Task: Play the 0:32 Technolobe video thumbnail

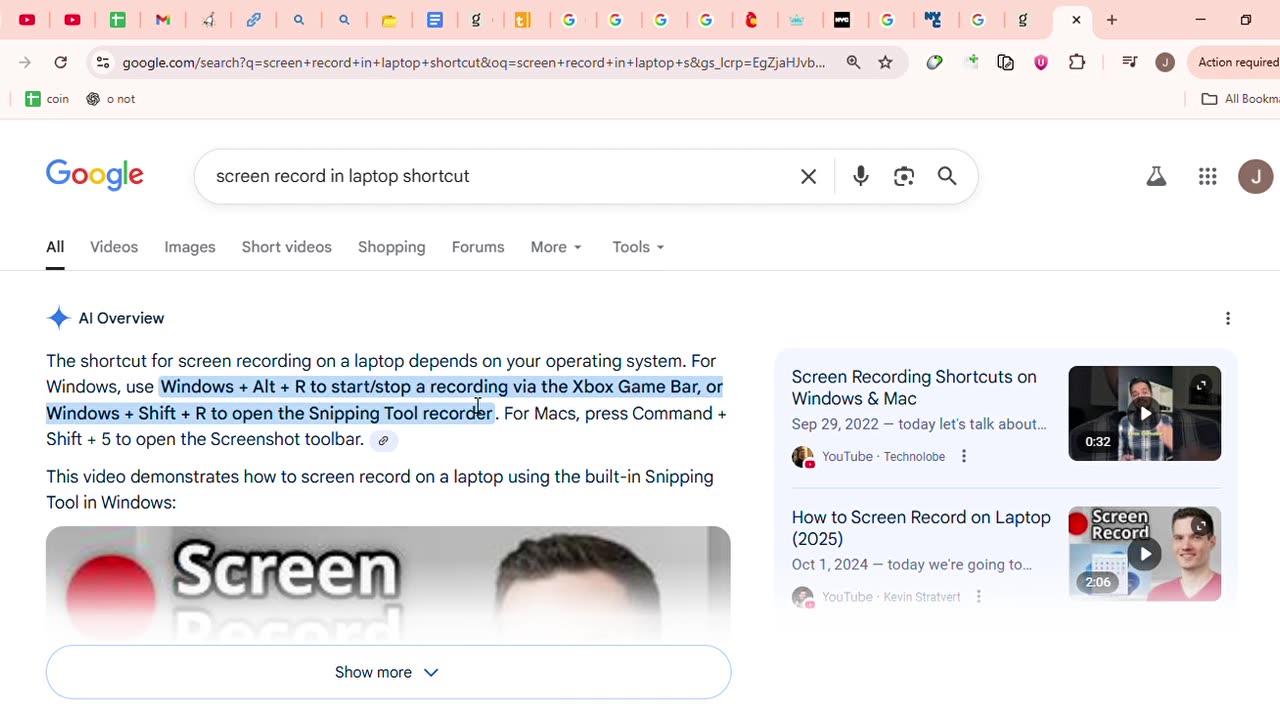Action: (1144, 413)
